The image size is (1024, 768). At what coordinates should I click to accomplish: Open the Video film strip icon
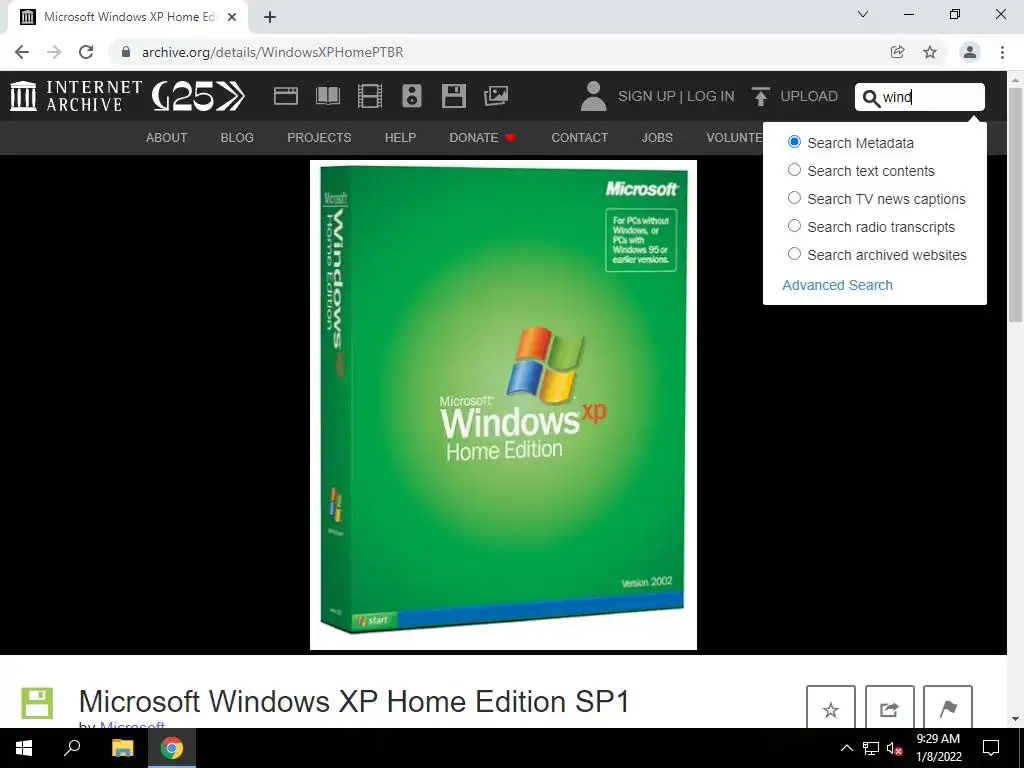point(370,96)
